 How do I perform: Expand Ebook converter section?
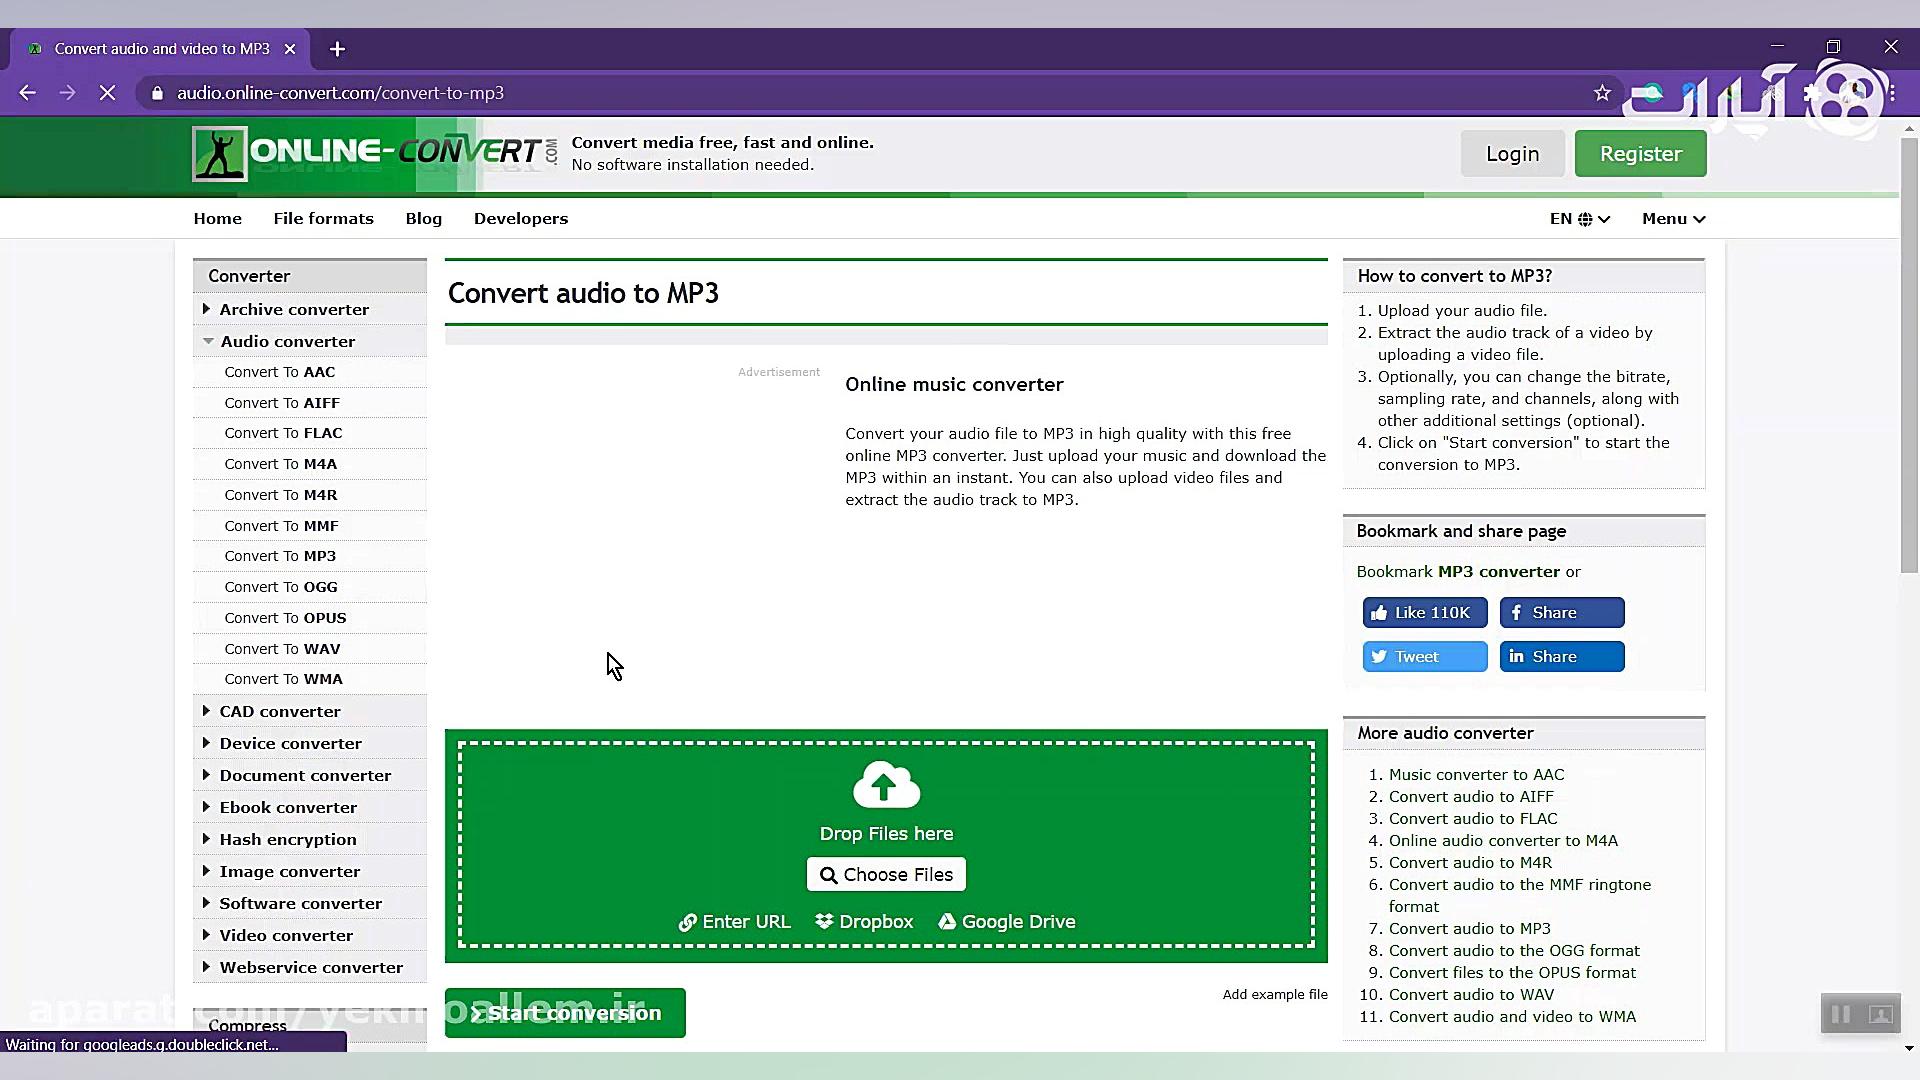click(x=310, y=808)
